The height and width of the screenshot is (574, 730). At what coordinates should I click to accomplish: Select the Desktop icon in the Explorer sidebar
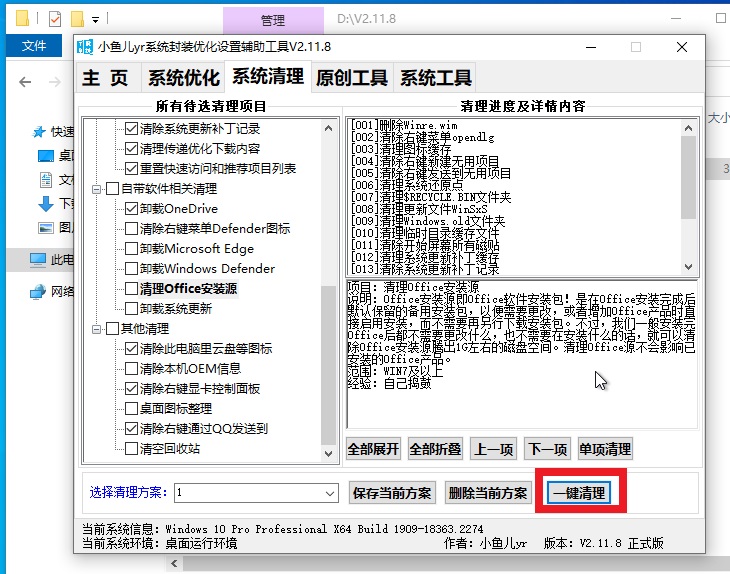[44, 155]
